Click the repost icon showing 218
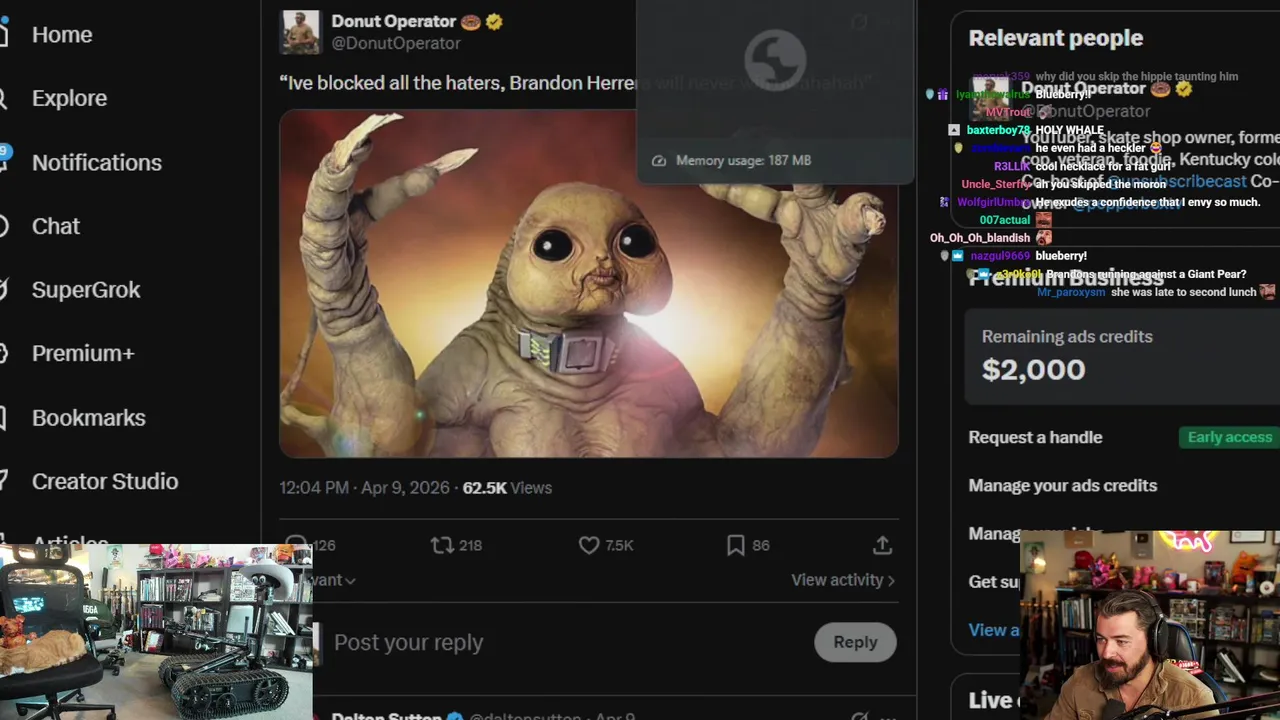The height and width of the screenshot is (720, 1280). tap(442, 545)
